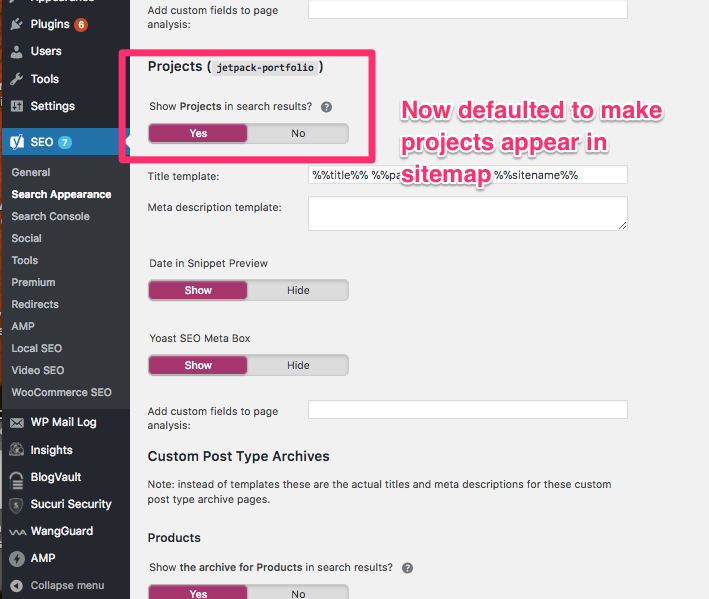Click the top custom fields input above Projects
The height and width of the screenshot is (599, 709).
468,9
